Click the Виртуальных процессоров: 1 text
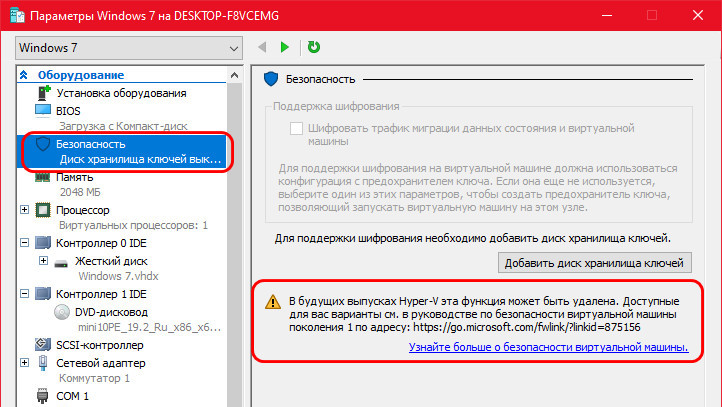This screenshot has width=722, height=407. pyautogui.click(x=134, y=225)
